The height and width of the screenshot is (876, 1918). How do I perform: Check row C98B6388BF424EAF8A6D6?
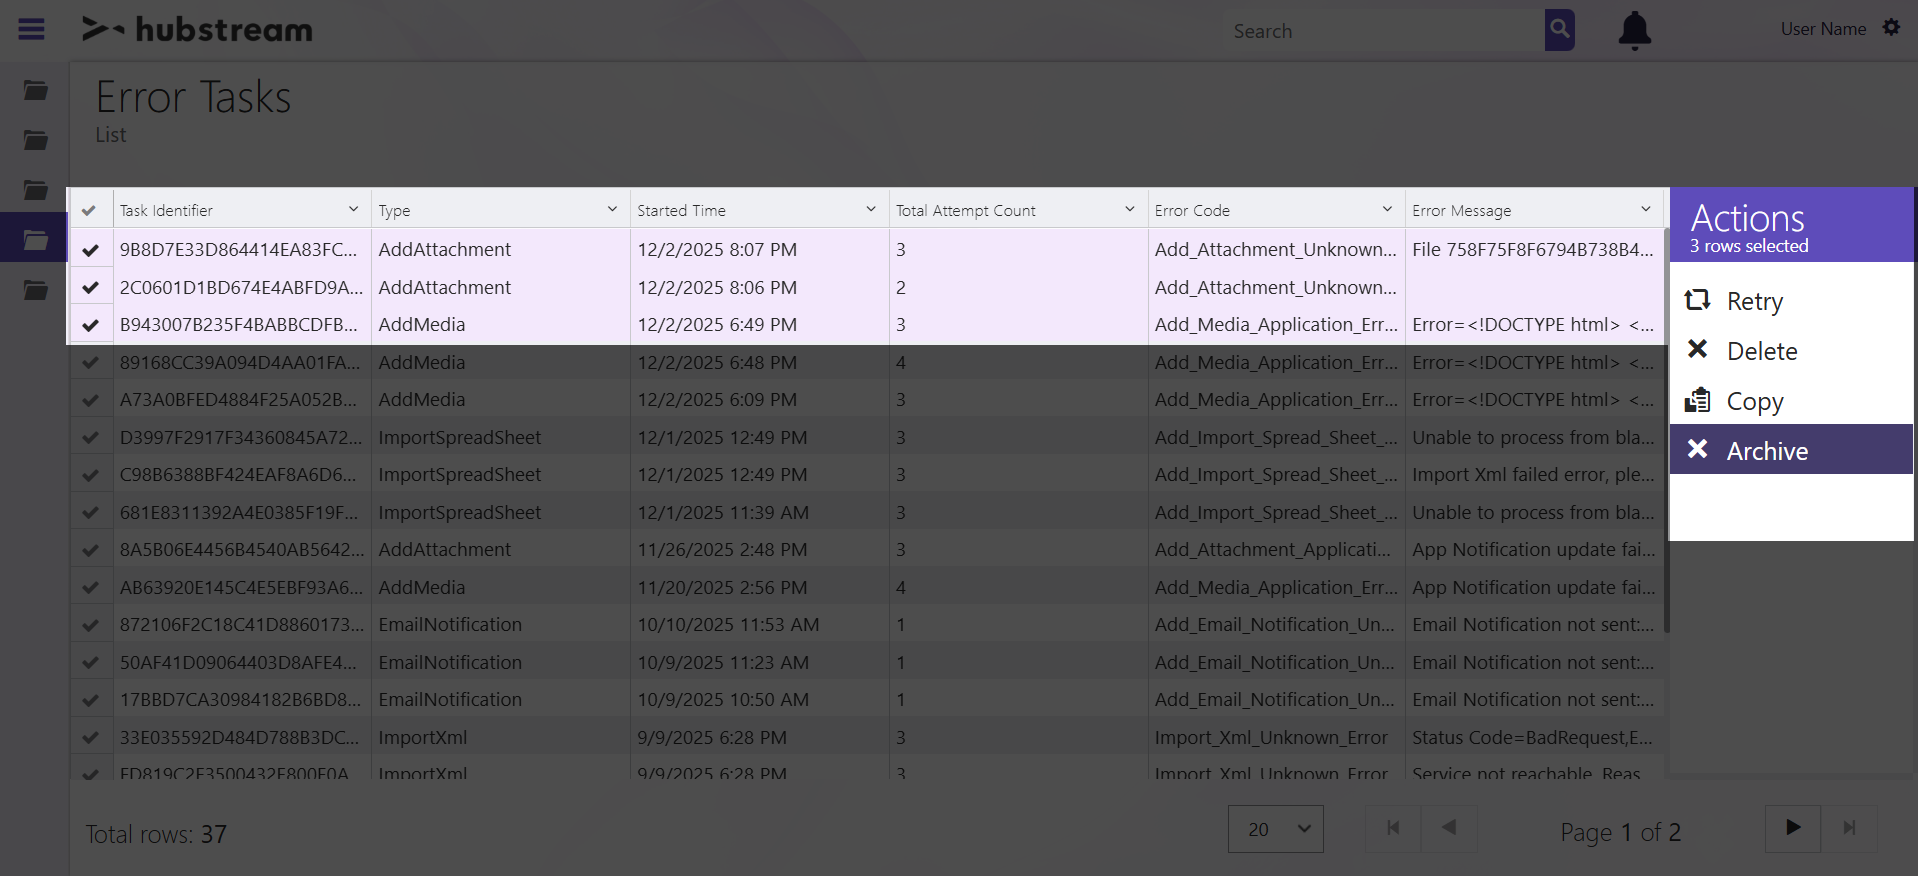90,475
